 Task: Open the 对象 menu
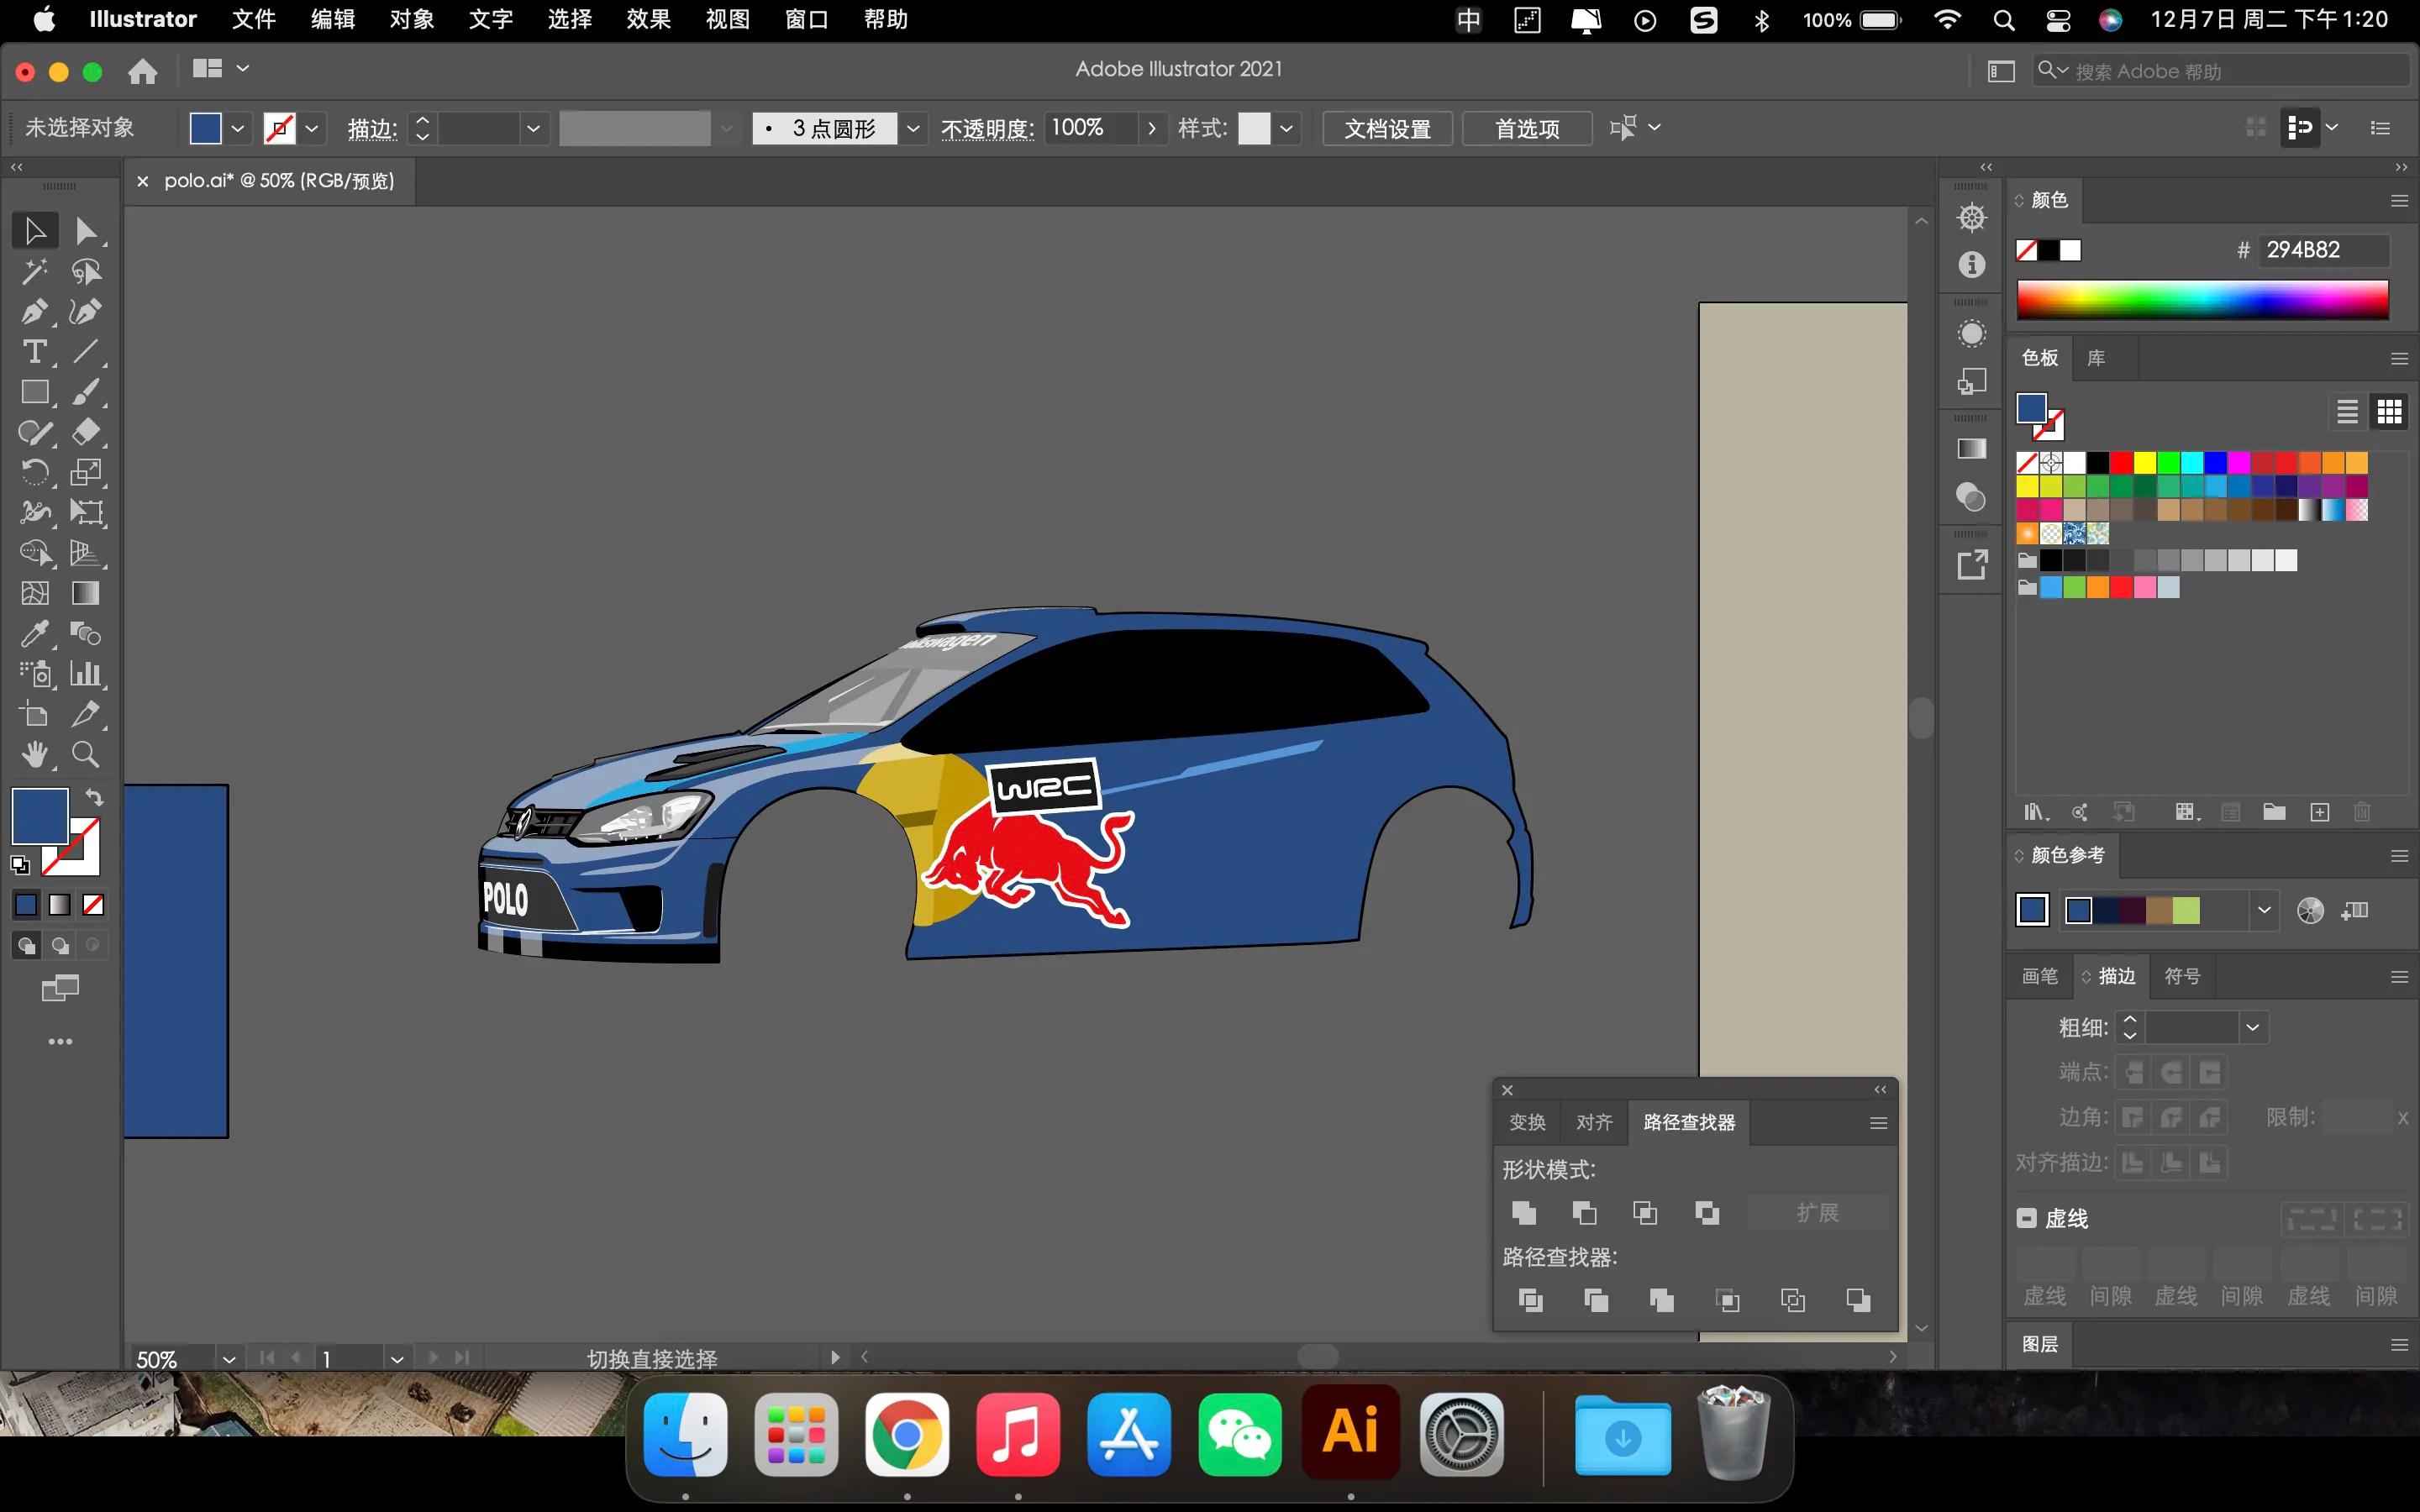[412, 20]
